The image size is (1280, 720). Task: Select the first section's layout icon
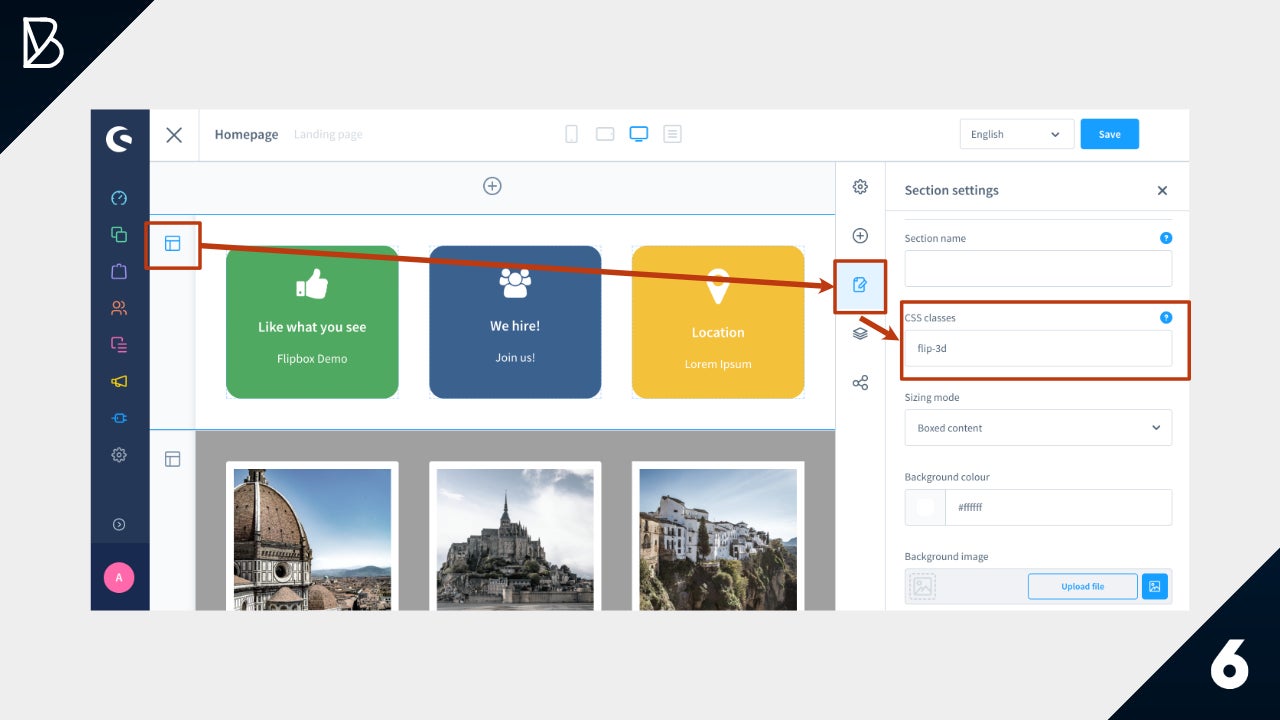pyautogui.click(x=173, y=244)
